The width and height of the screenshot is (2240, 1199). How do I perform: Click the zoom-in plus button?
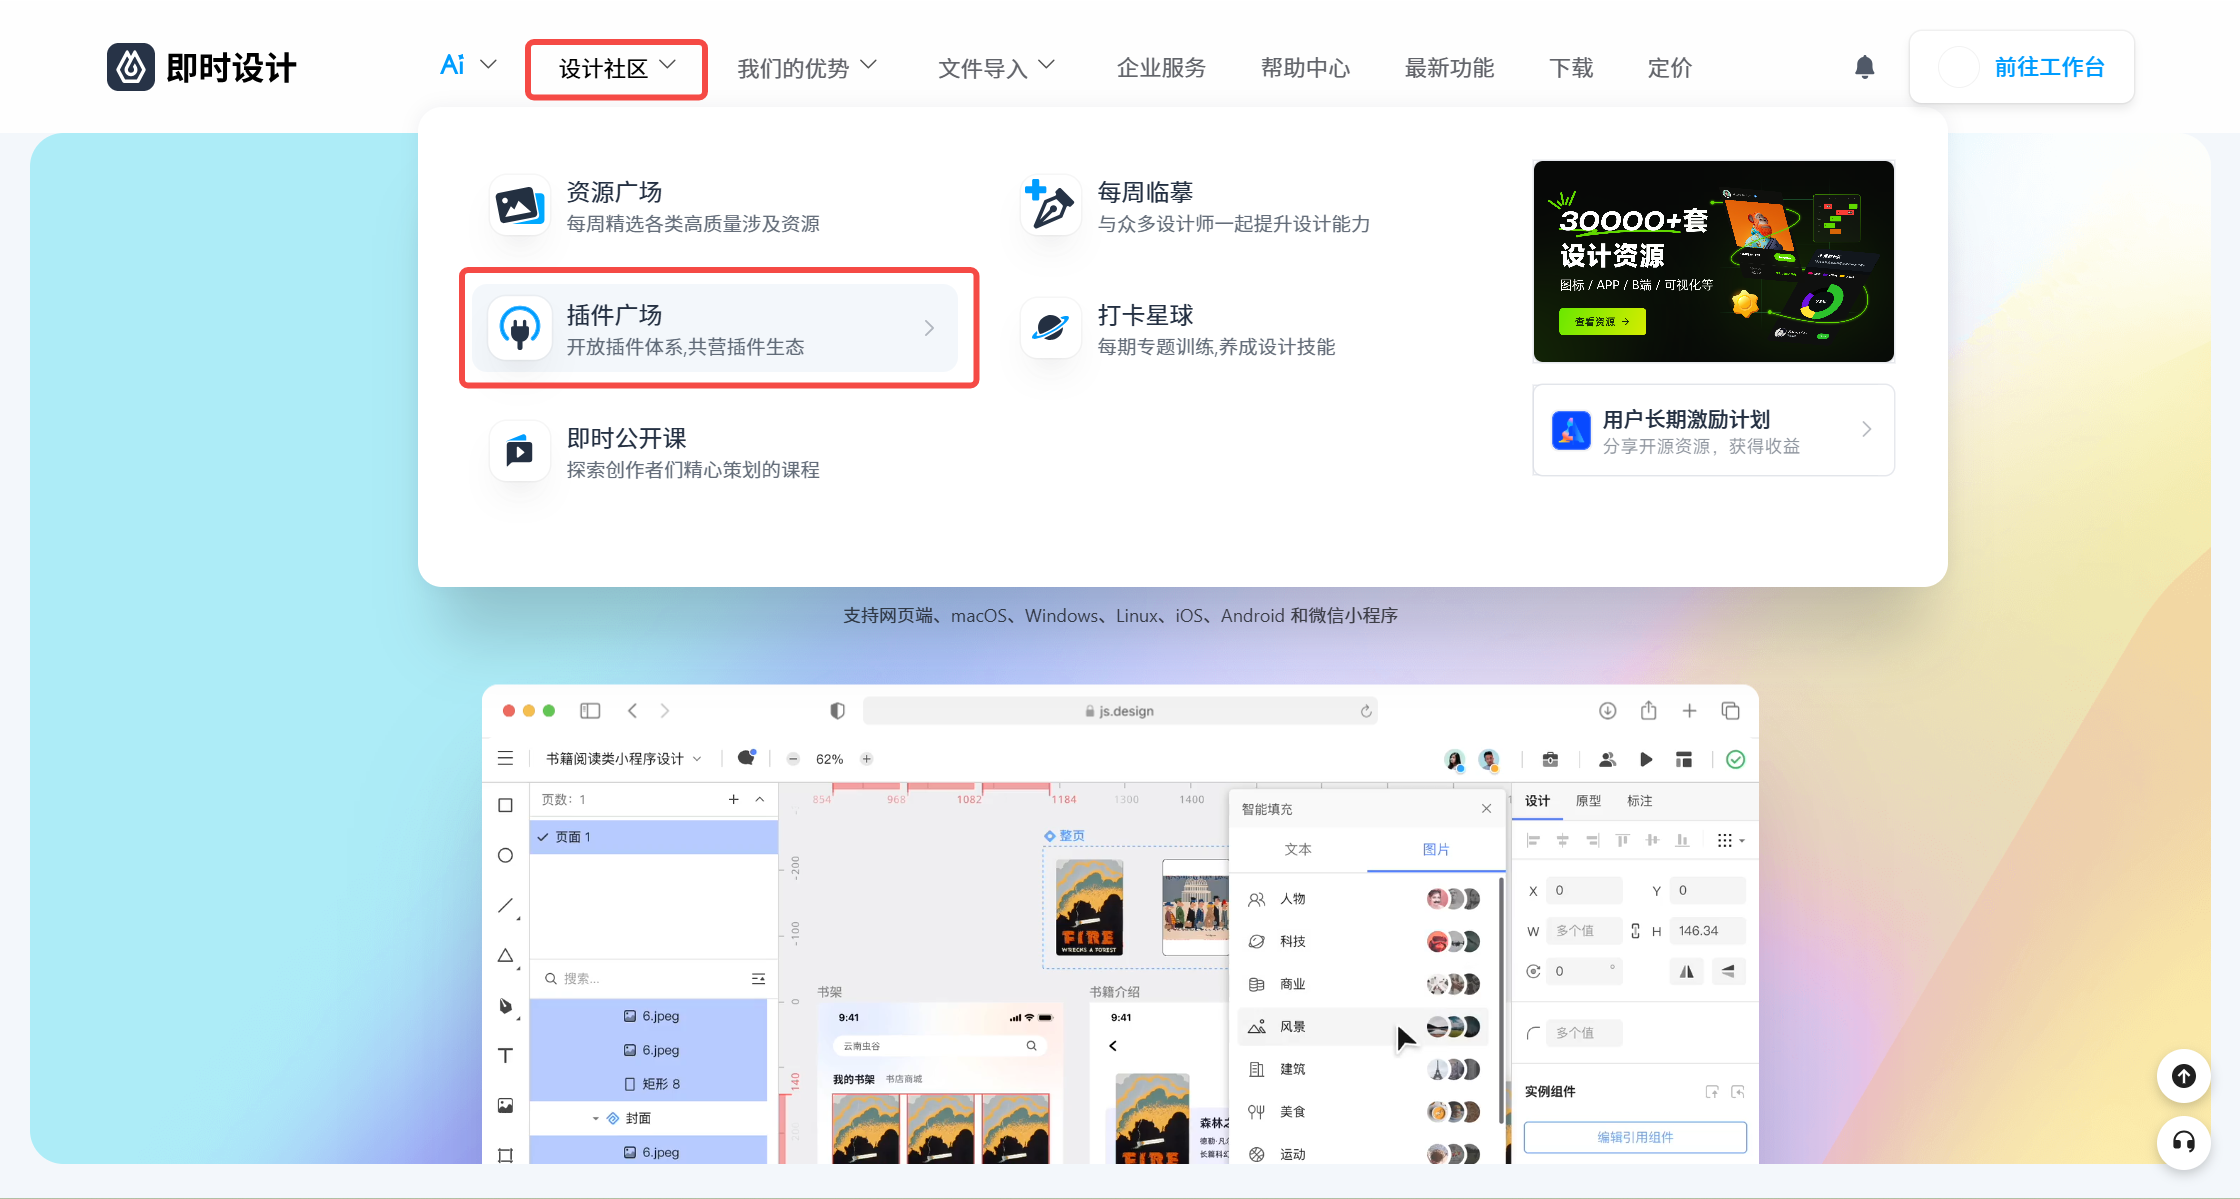click(867, 759)
